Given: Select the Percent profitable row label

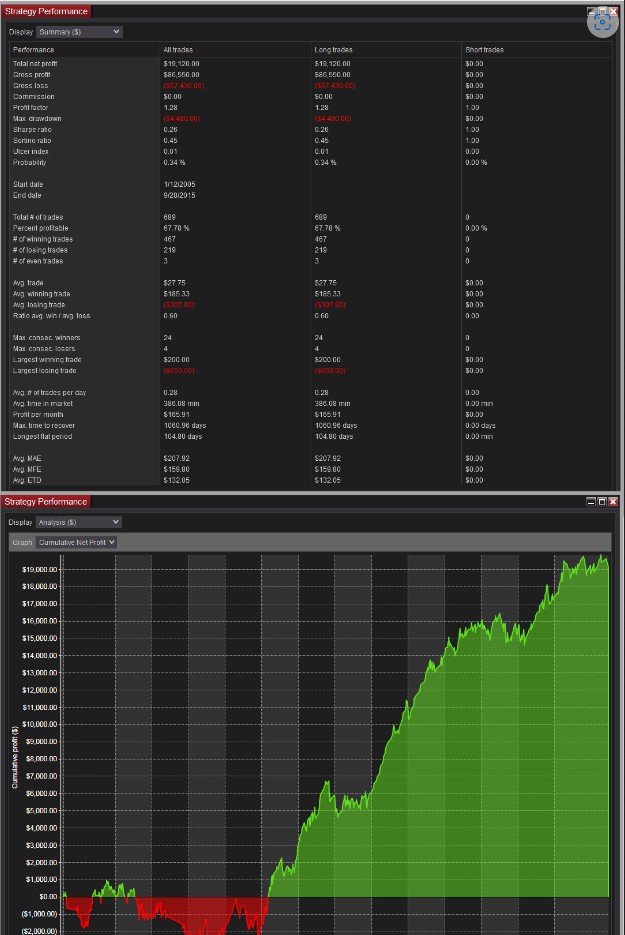Looking at the screenshot, I should 39,228.
